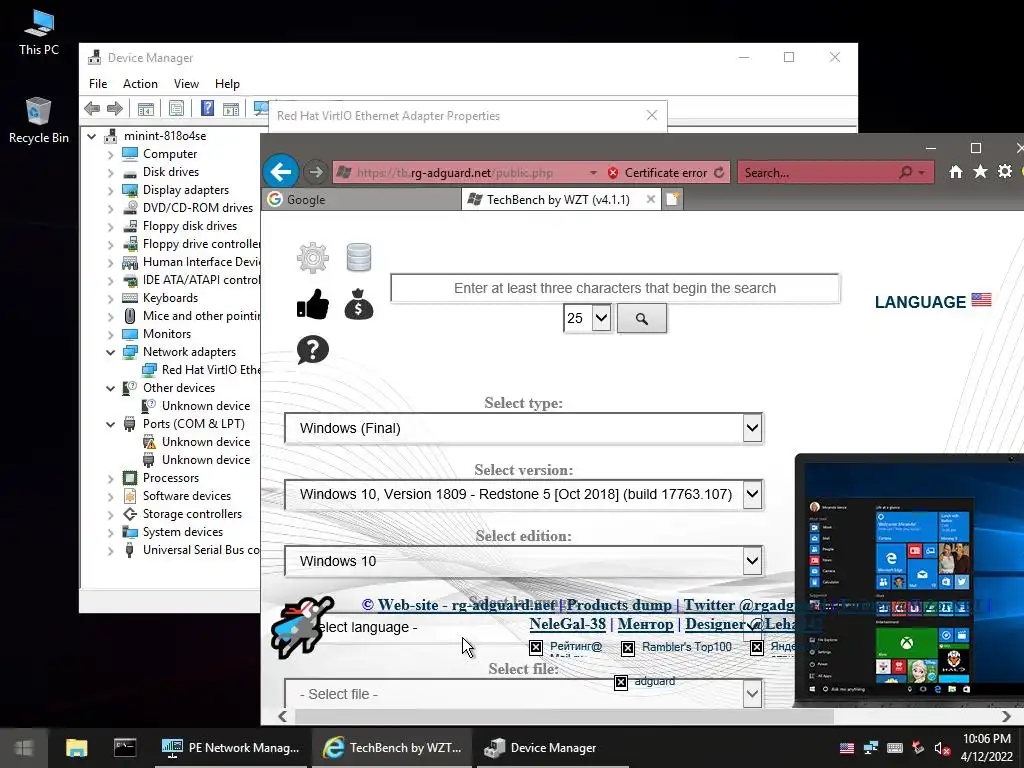Open the Products dump link
The height and width of the screenshot is (768, 1024).
pyautogui.click(x=619, y=605)
